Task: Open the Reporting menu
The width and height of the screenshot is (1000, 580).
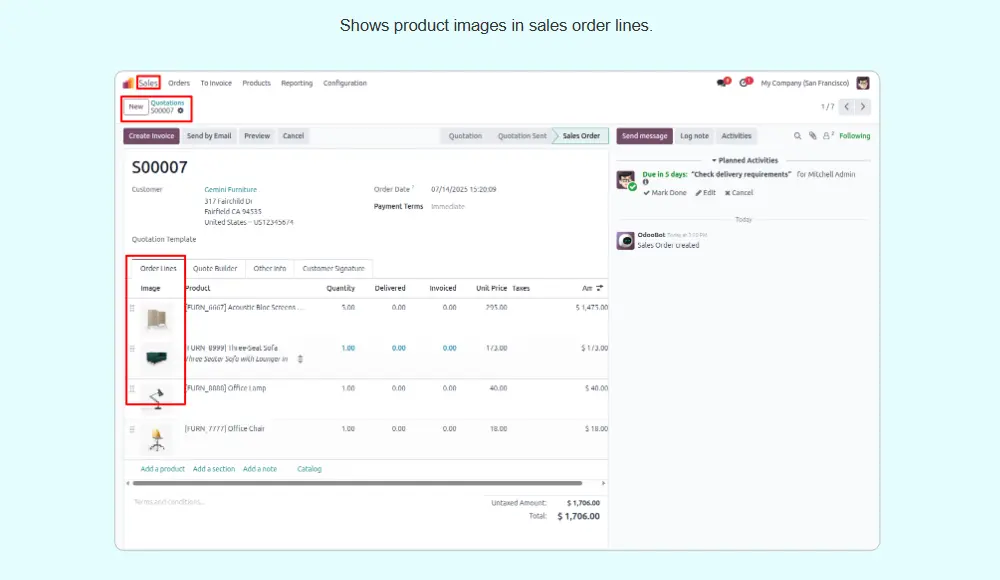Action: pyautogui.click(x=296, y=83)
